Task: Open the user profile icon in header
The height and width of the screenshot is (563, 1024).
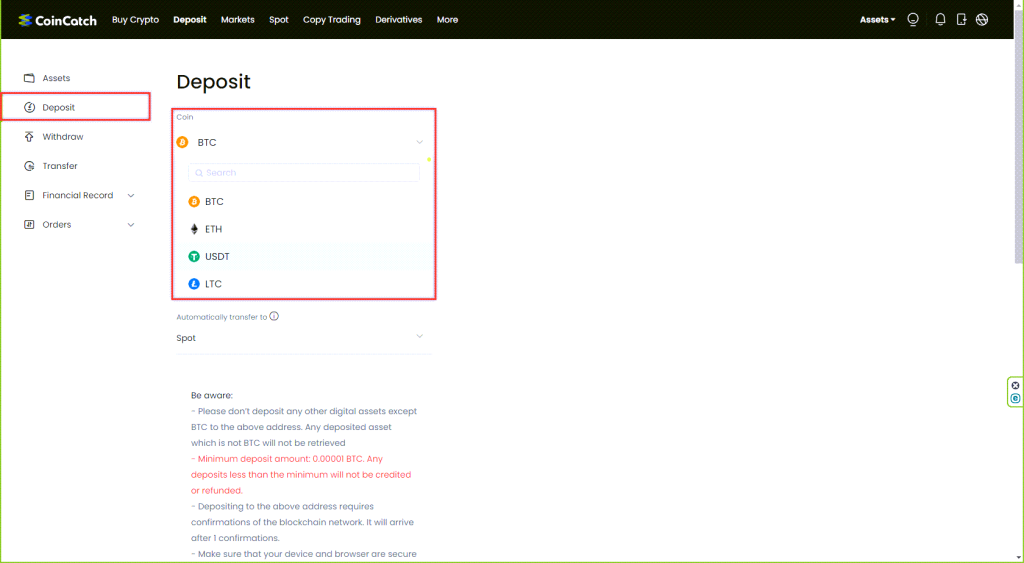Action: coord(912,19)
